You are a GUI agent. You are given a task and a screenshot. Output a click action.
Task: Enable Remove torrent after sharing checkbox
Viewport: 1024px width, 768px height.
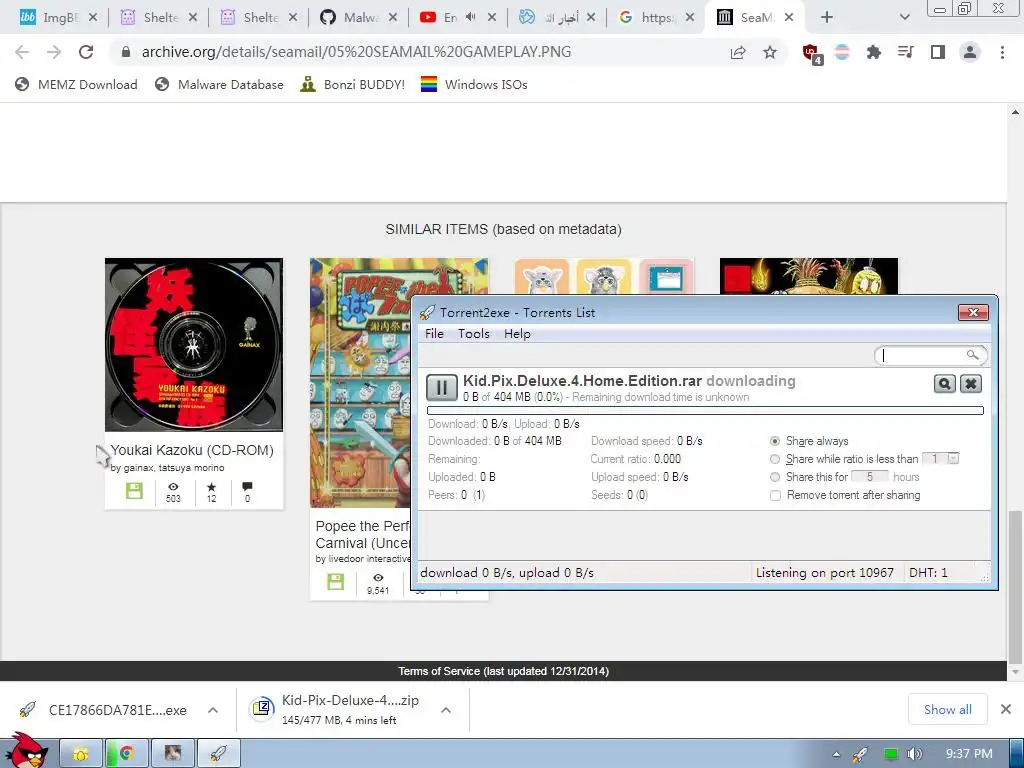tap(775, 496)
